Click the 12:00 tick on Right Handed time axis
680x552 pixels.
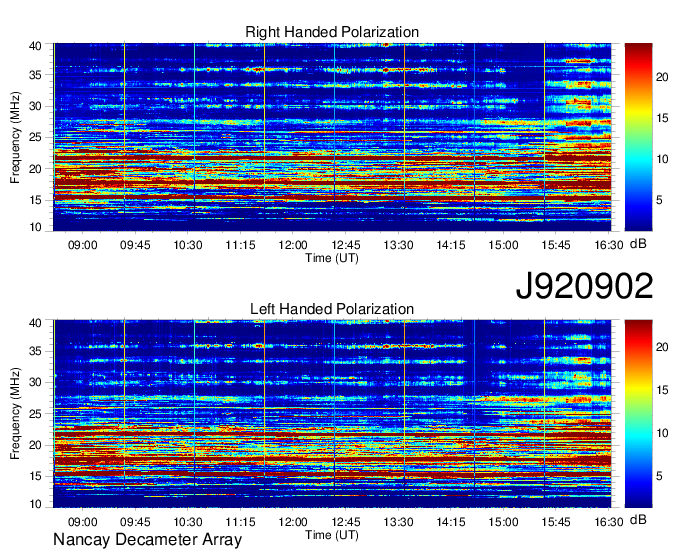[293, 245]
